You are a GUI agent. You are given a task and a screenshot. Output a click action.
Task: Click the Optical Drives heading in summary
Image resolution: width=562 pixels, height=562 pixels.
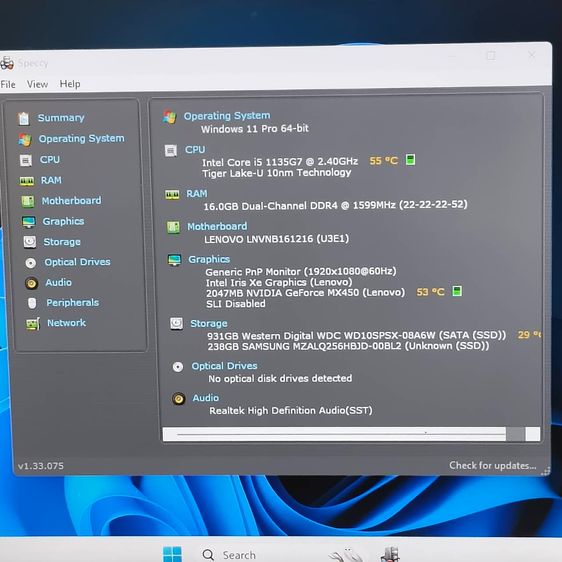point(224,366)
